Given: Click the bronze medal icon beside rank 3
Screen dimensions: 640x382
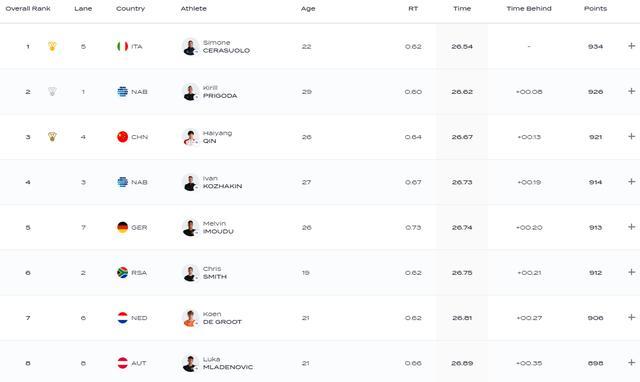Looking at the screenshot, I should 52,137.
